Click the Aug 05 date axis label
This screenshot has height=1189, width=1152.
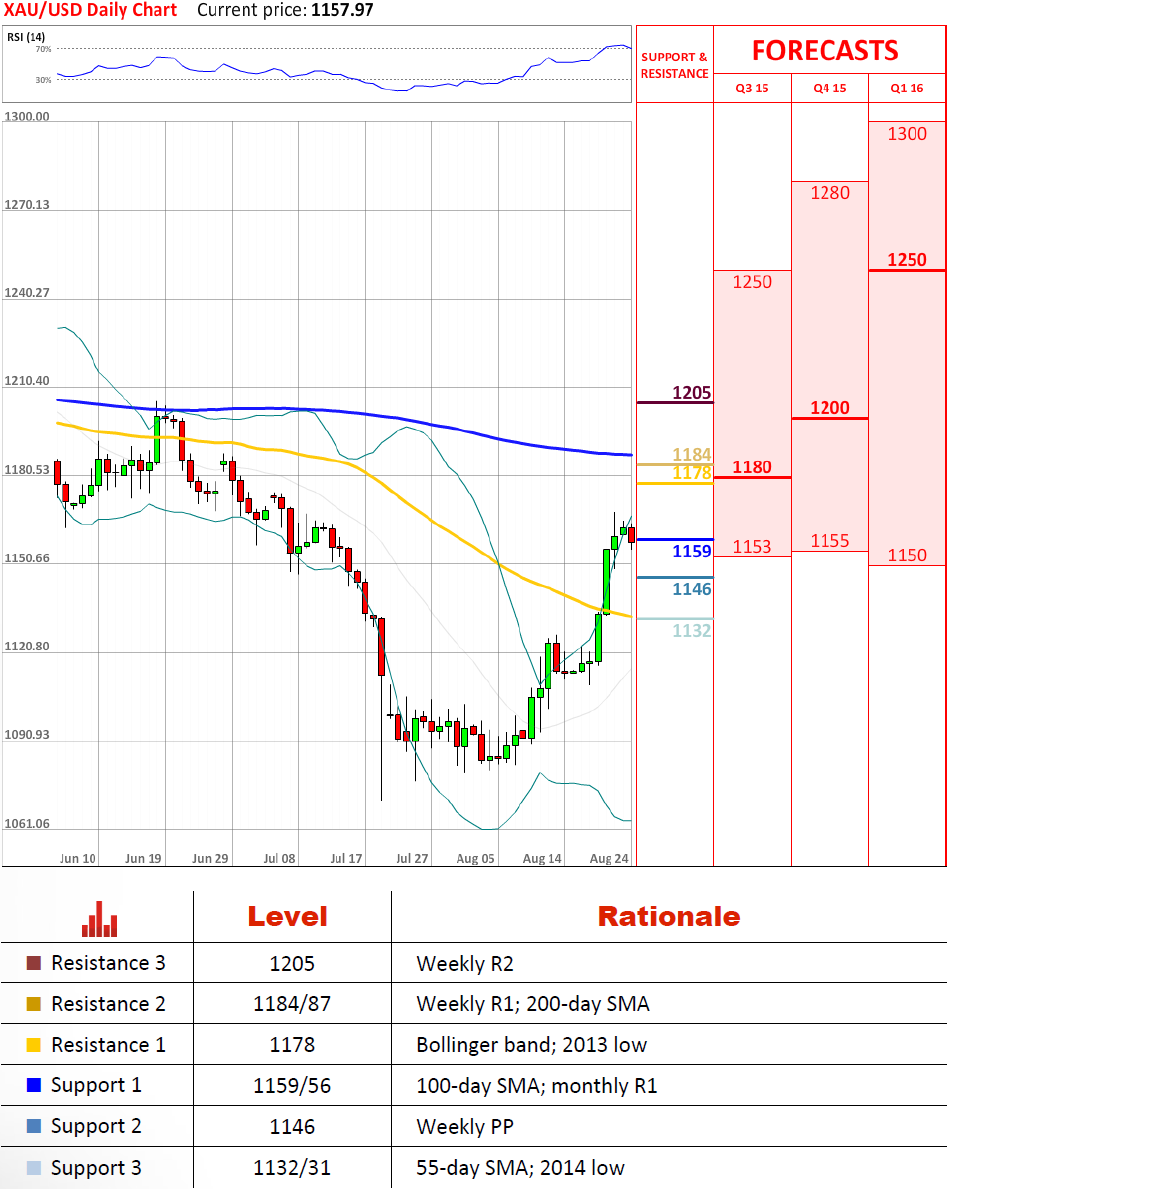point(476,858)
